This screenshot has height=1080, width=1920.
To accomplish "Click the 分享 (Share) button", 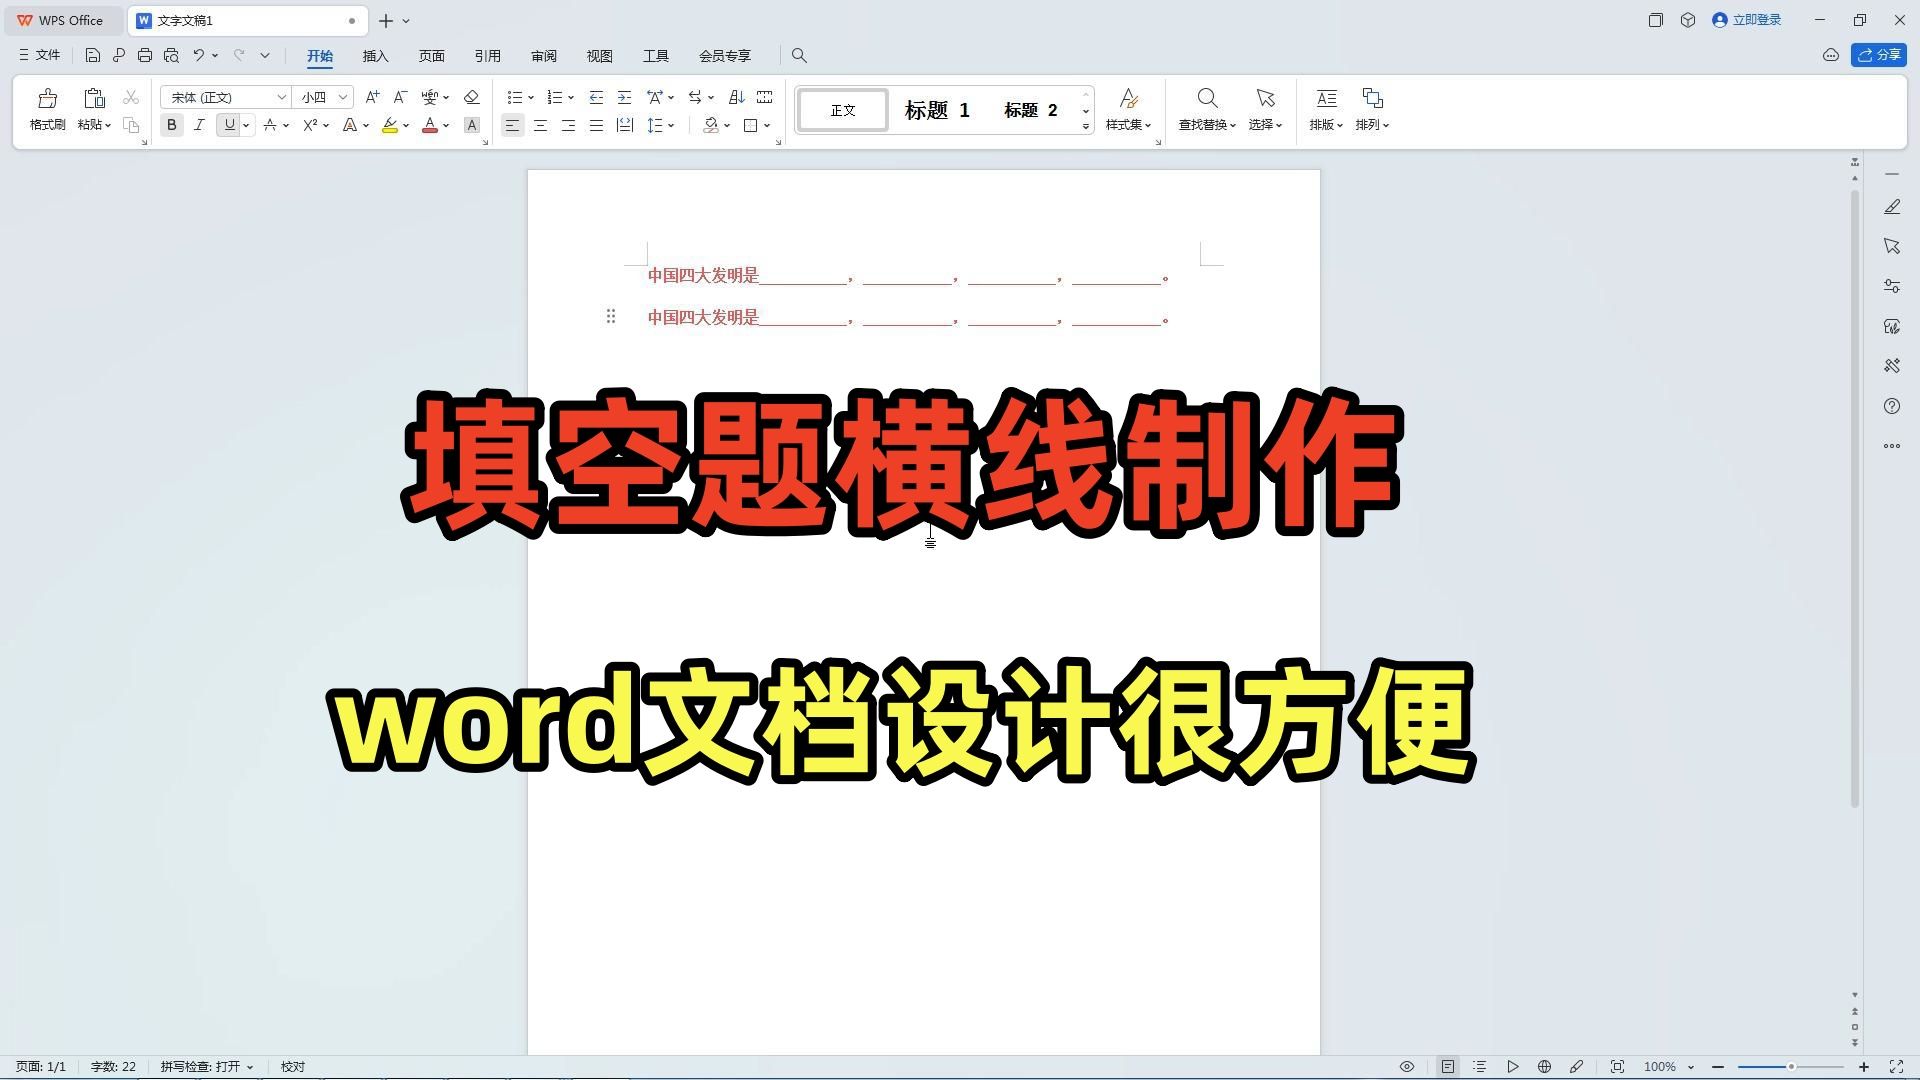I will [x=1878, y=55].
